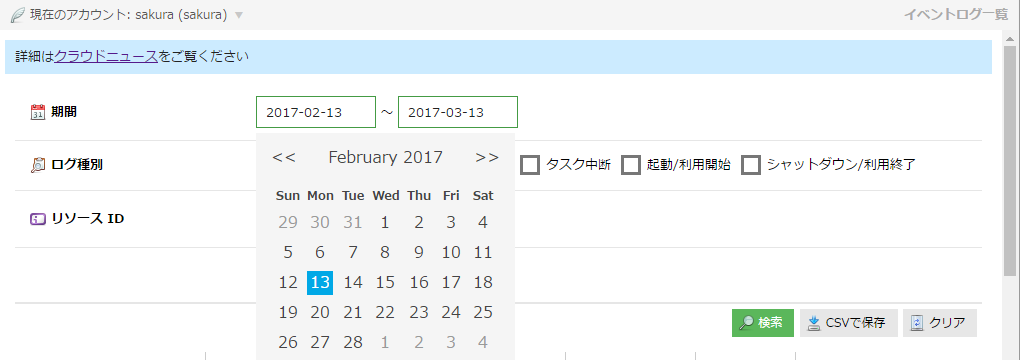Enable the タスク中断 checkbox
The image size is (1020, 360).
(x=530, y=165)
